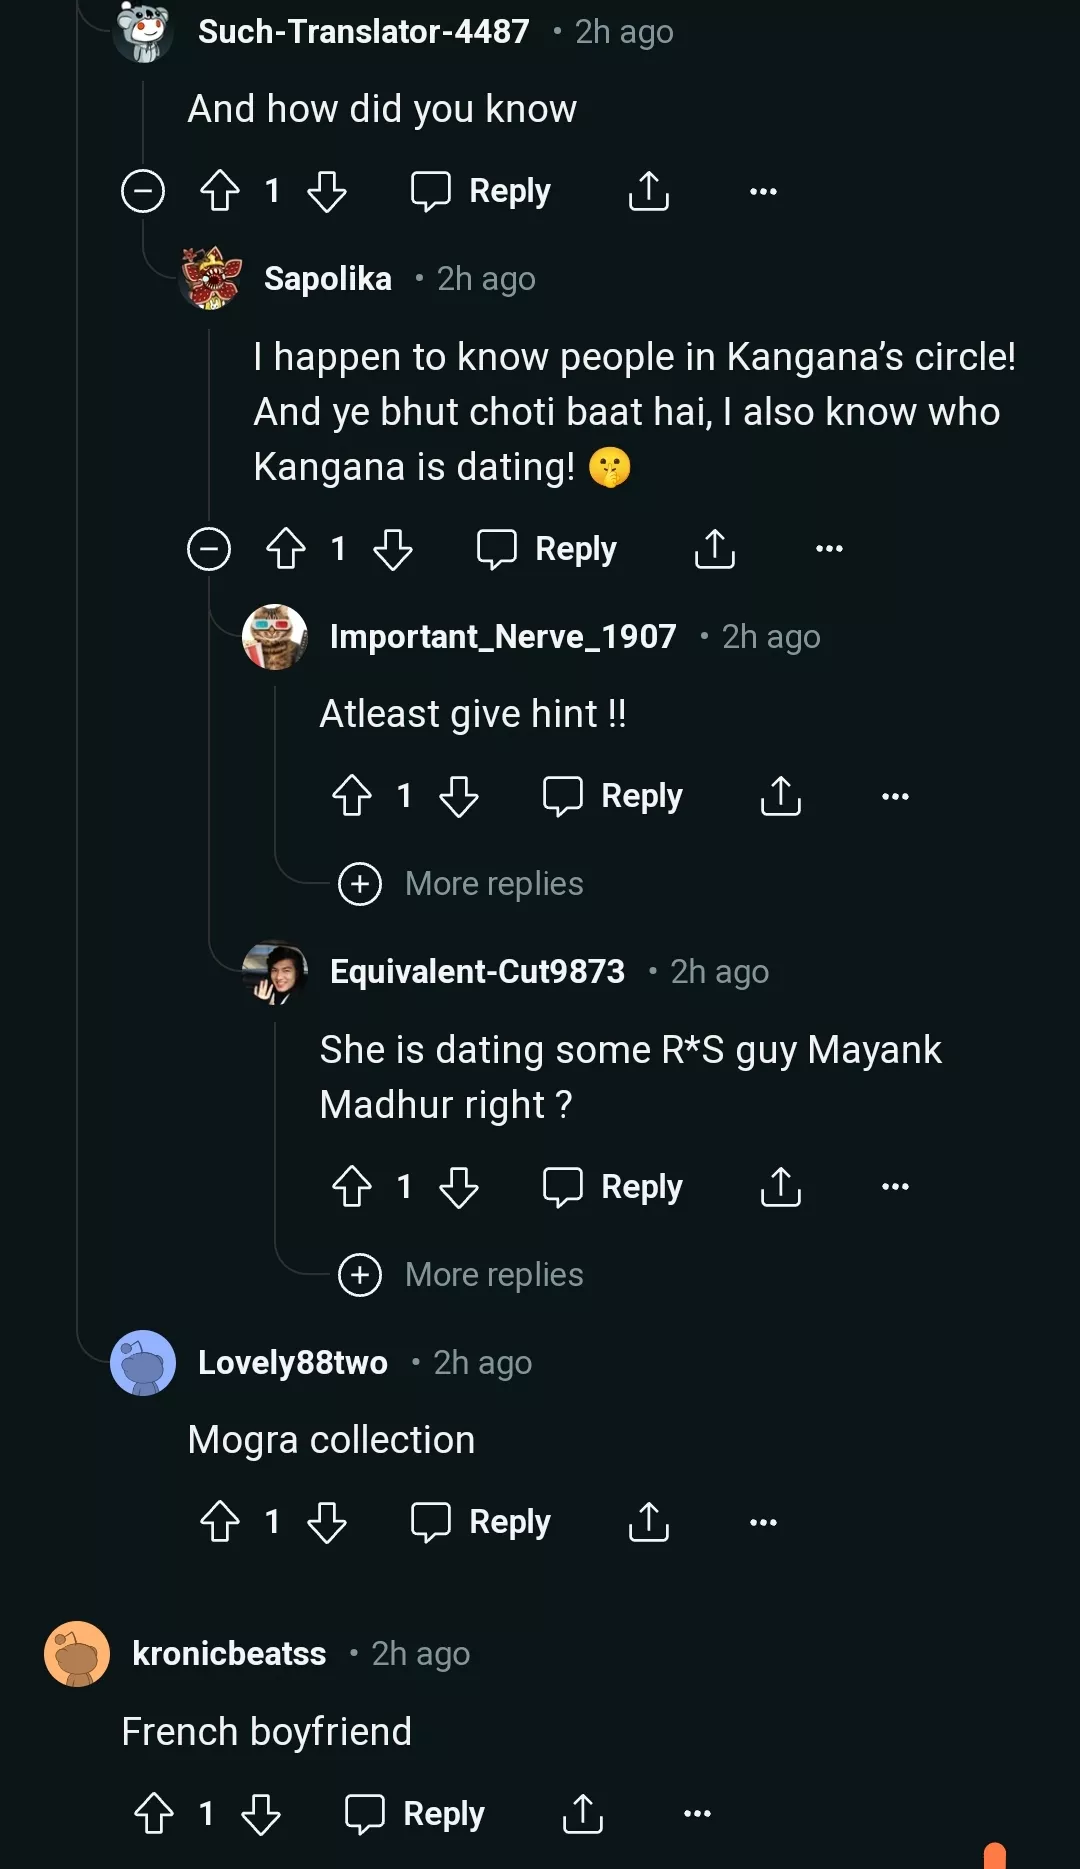Tap Sapolika's demogorgon avatar
Screen dimensions: 1080x1869
pos(211,278)
